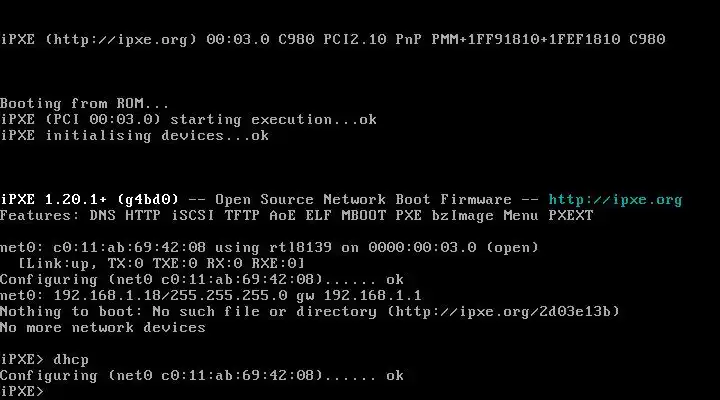720x400 pixels.
Task: Click the Open Source Network Boot Firmware text
Action: coord(363,200)
